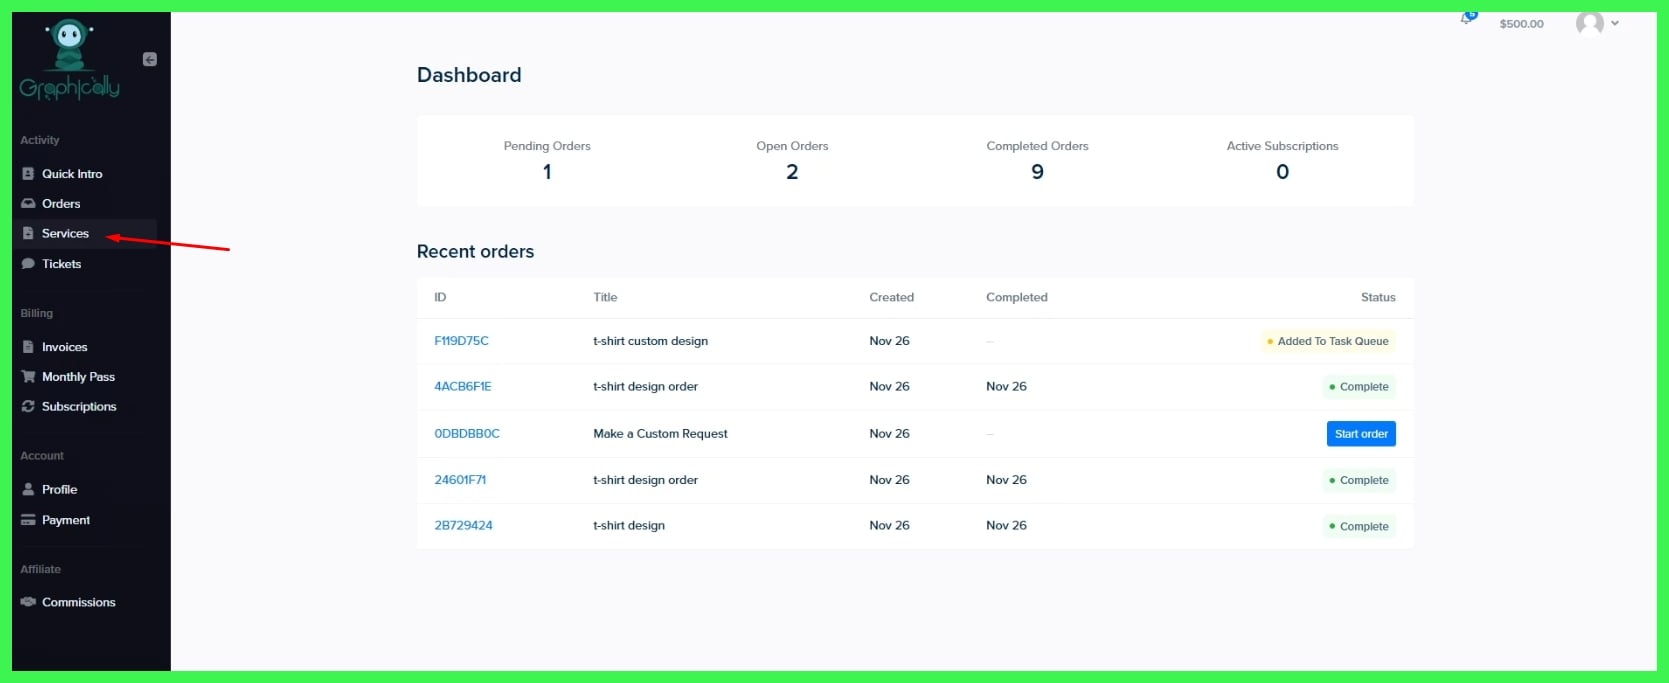Click the Profile person icon

tap(28, 490)
